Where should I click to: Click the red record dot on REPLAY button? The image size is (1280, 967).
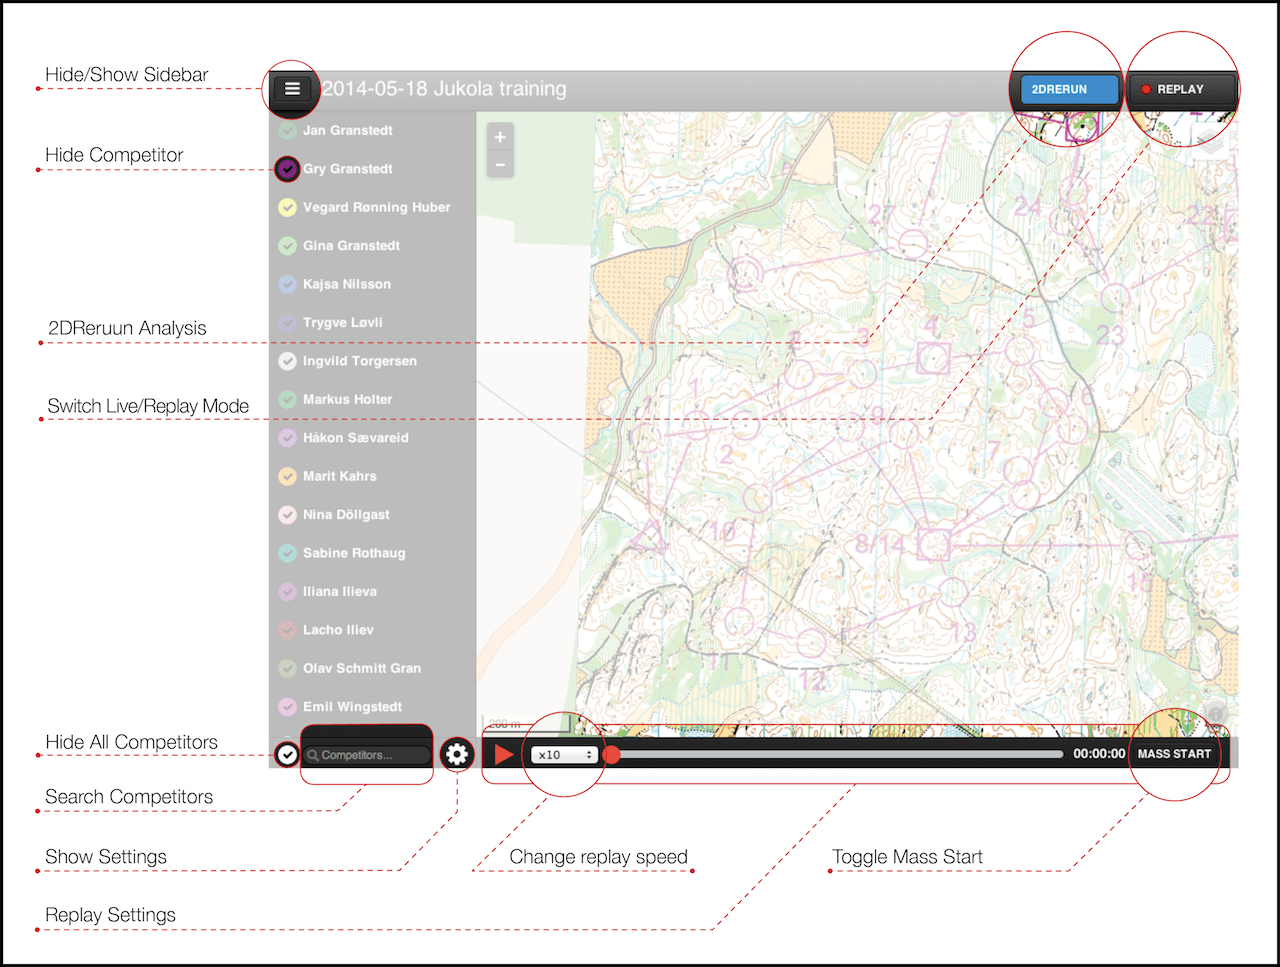[1147, 89]
